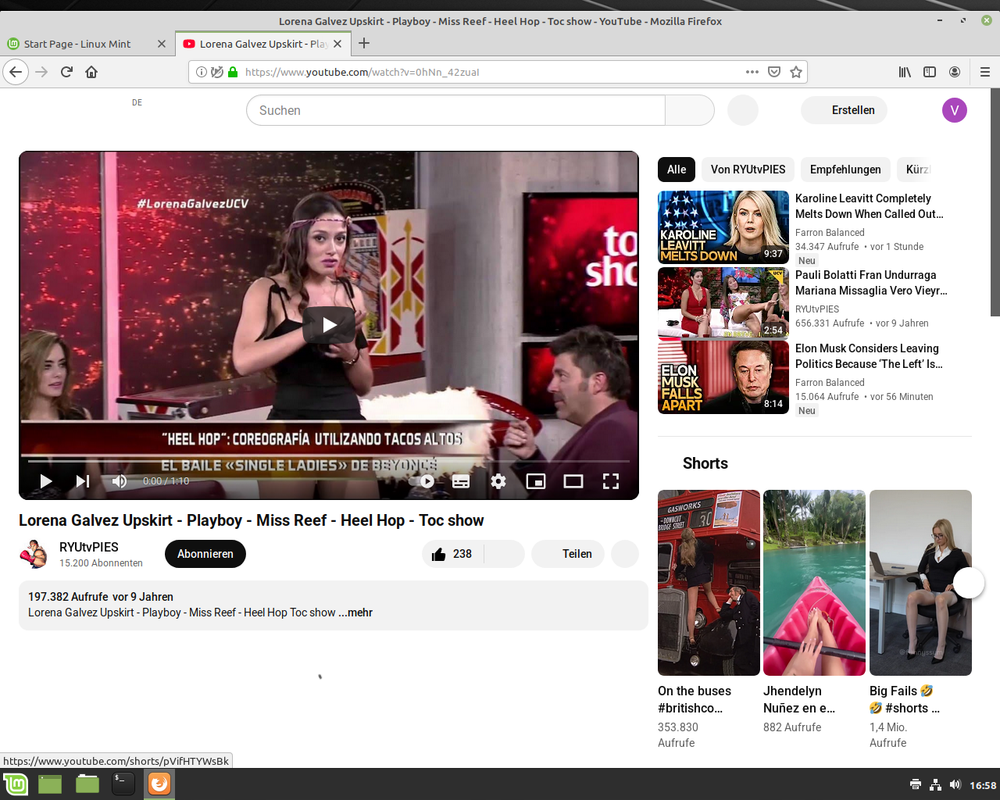Click the Abonnieren subscribe button
Image resolution: width=1000 pixels, height=800 pixels.
coord(205,554)
